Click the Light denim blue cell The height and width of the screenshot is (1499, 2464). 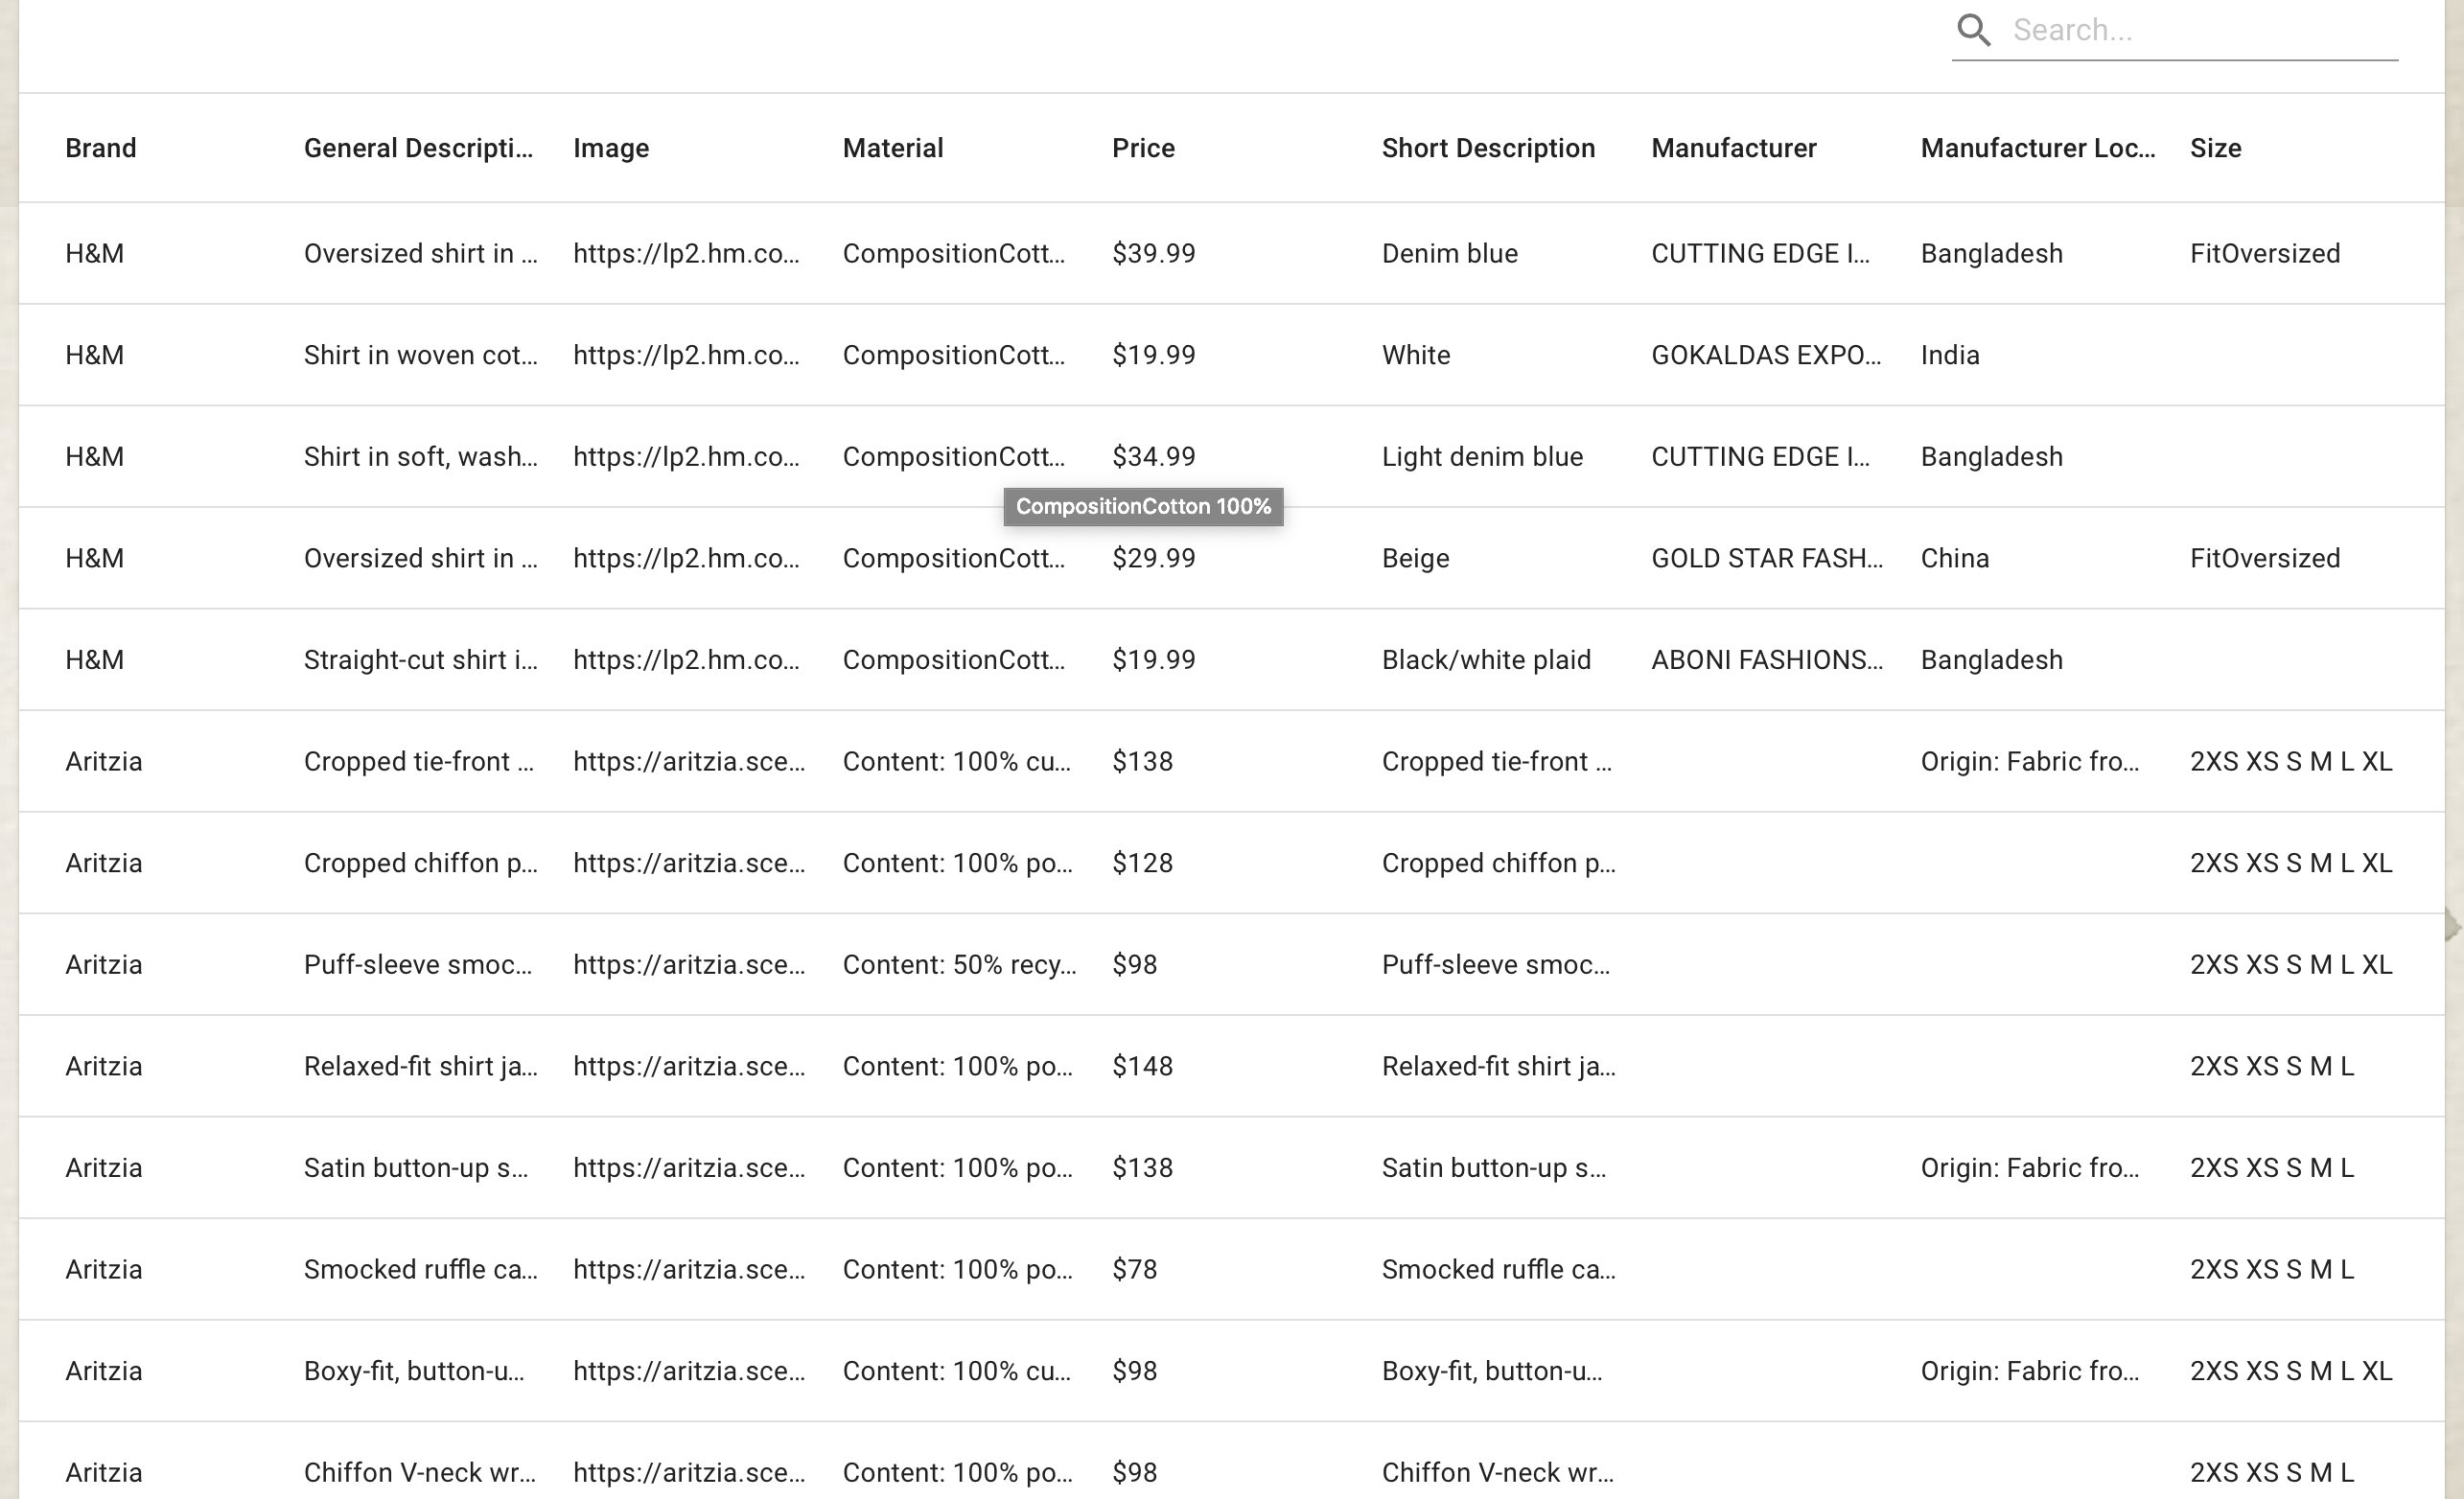[x=1481, y=457]
